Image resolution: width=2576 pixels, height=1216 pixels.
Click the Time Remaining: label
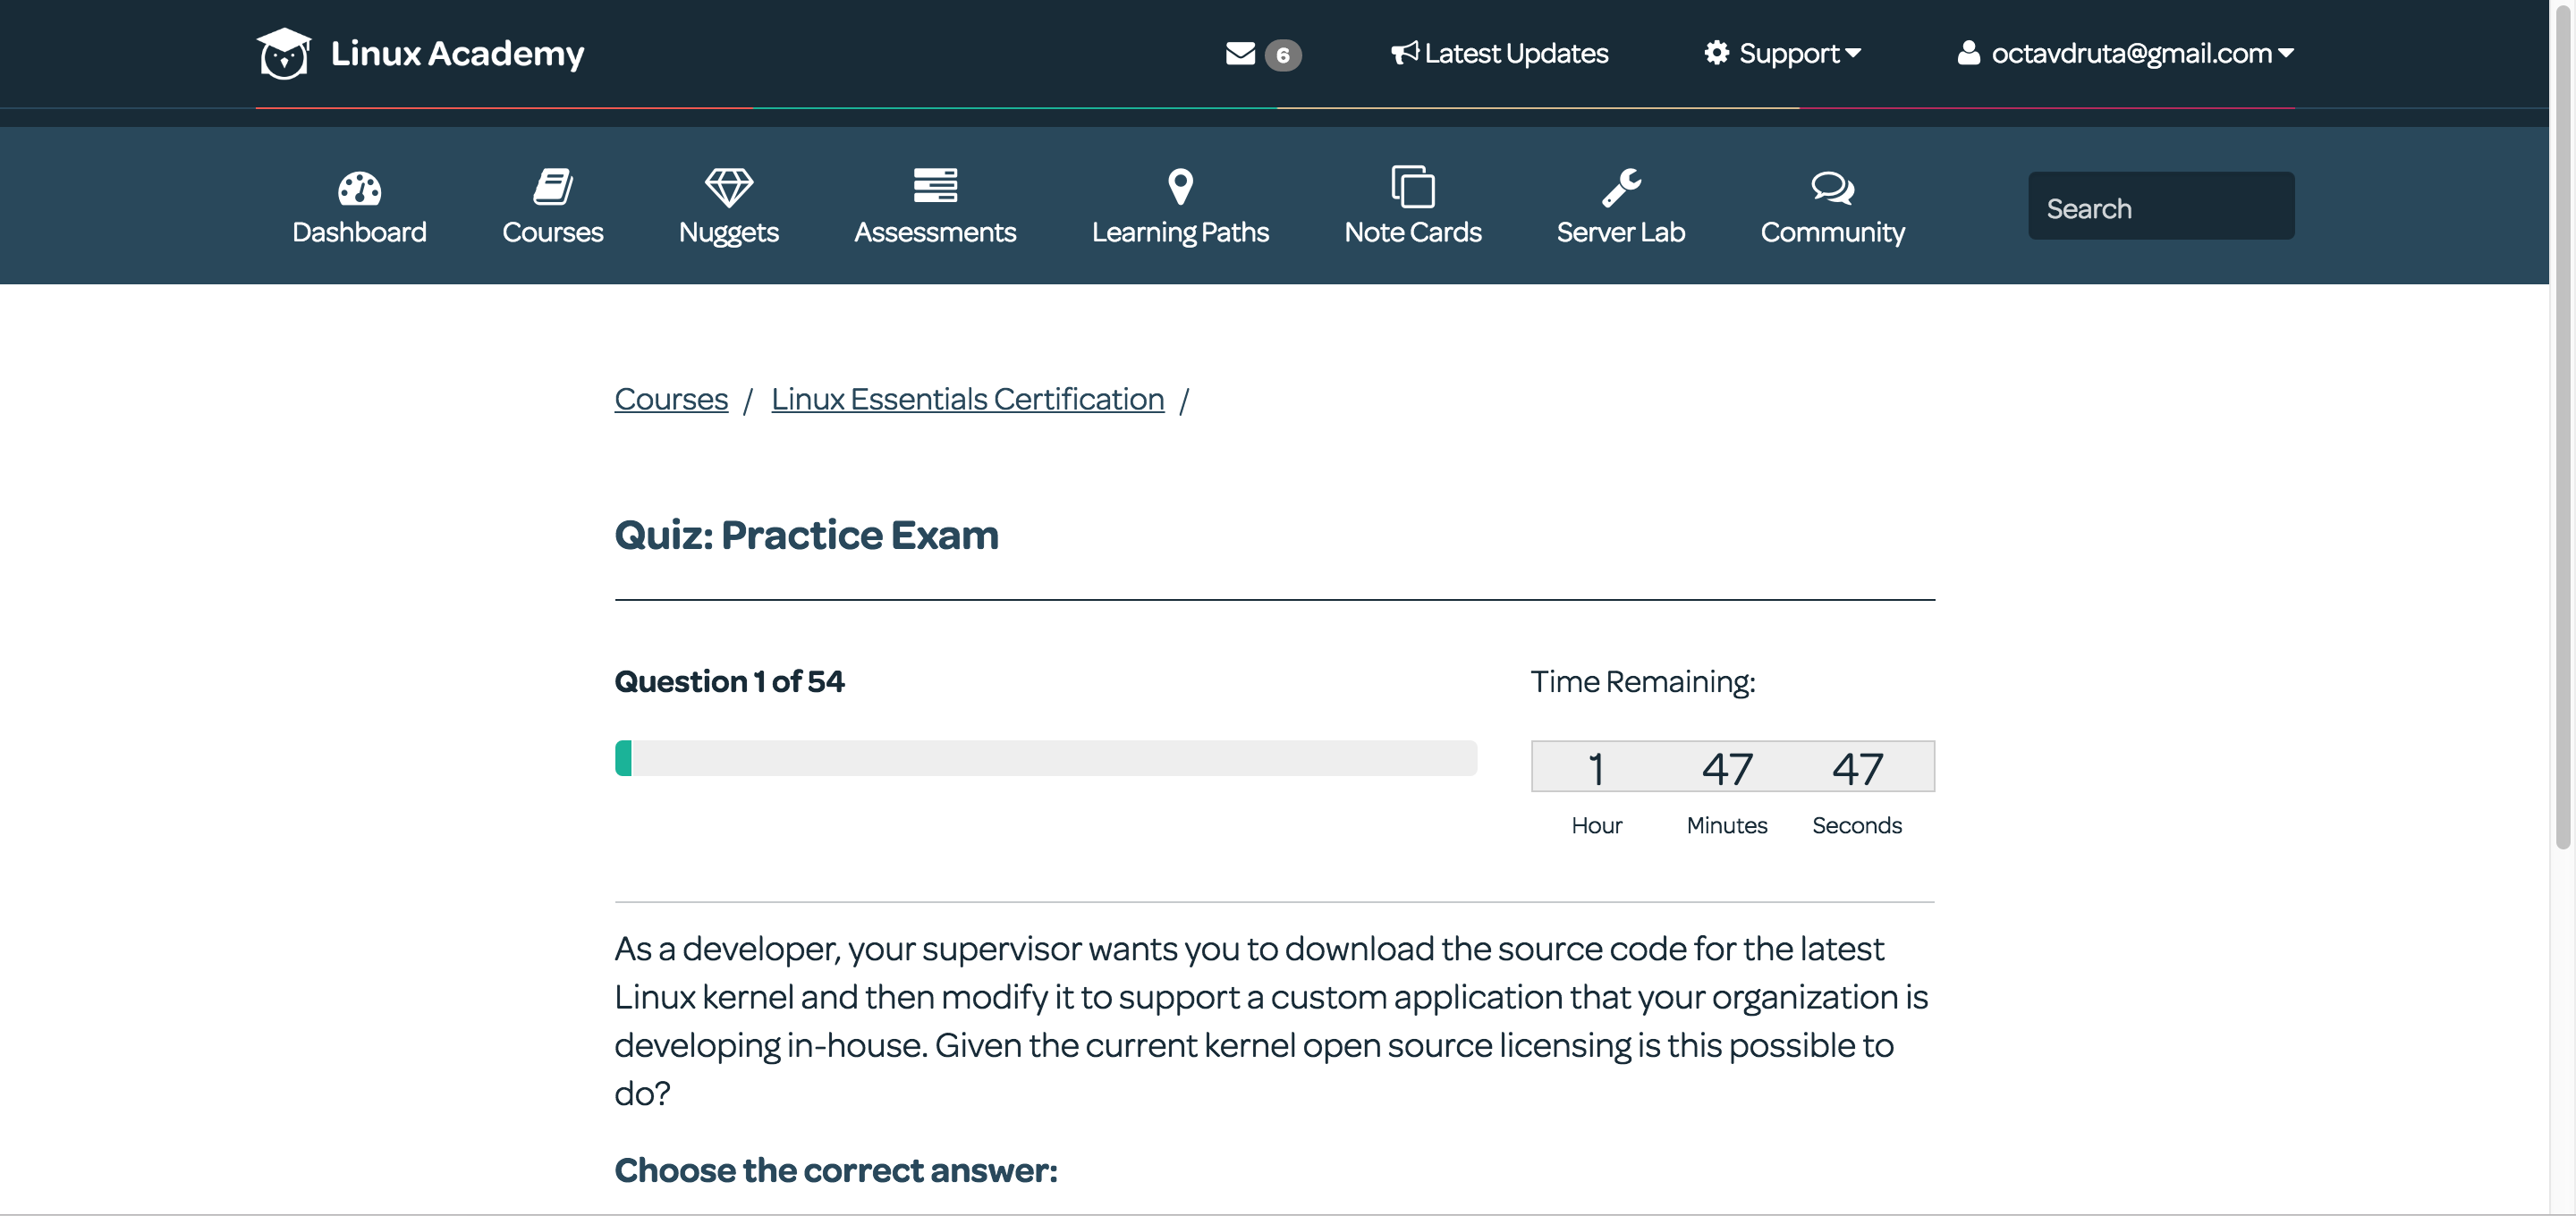pos(1642,682)
